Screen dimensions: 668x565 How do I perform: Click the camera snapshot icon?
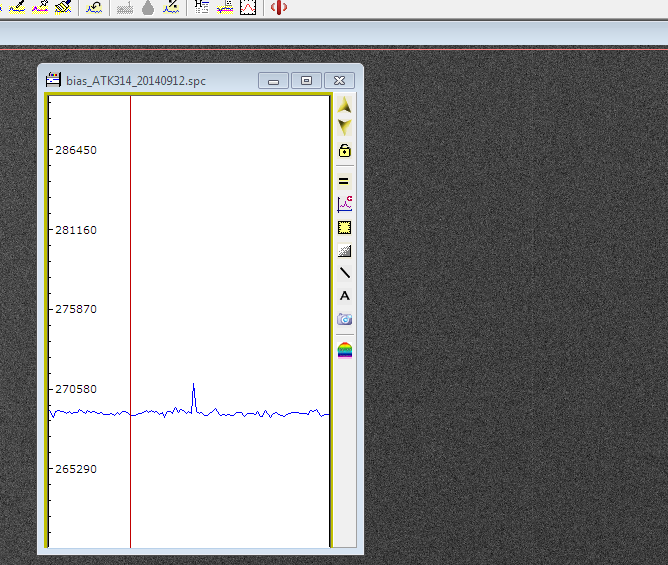(344, 319)
